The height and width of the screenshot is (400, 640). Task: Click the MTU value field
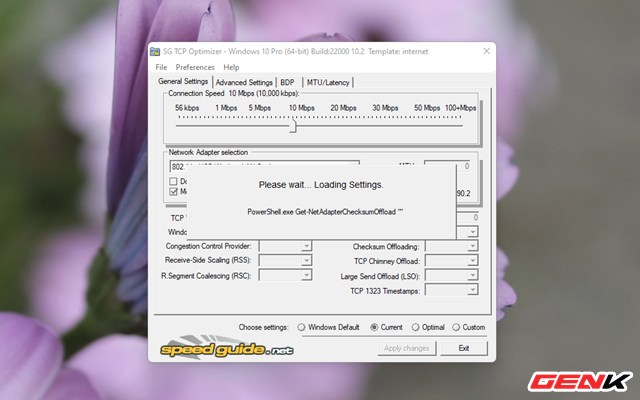pyautogui.click(x=447, y=166)
